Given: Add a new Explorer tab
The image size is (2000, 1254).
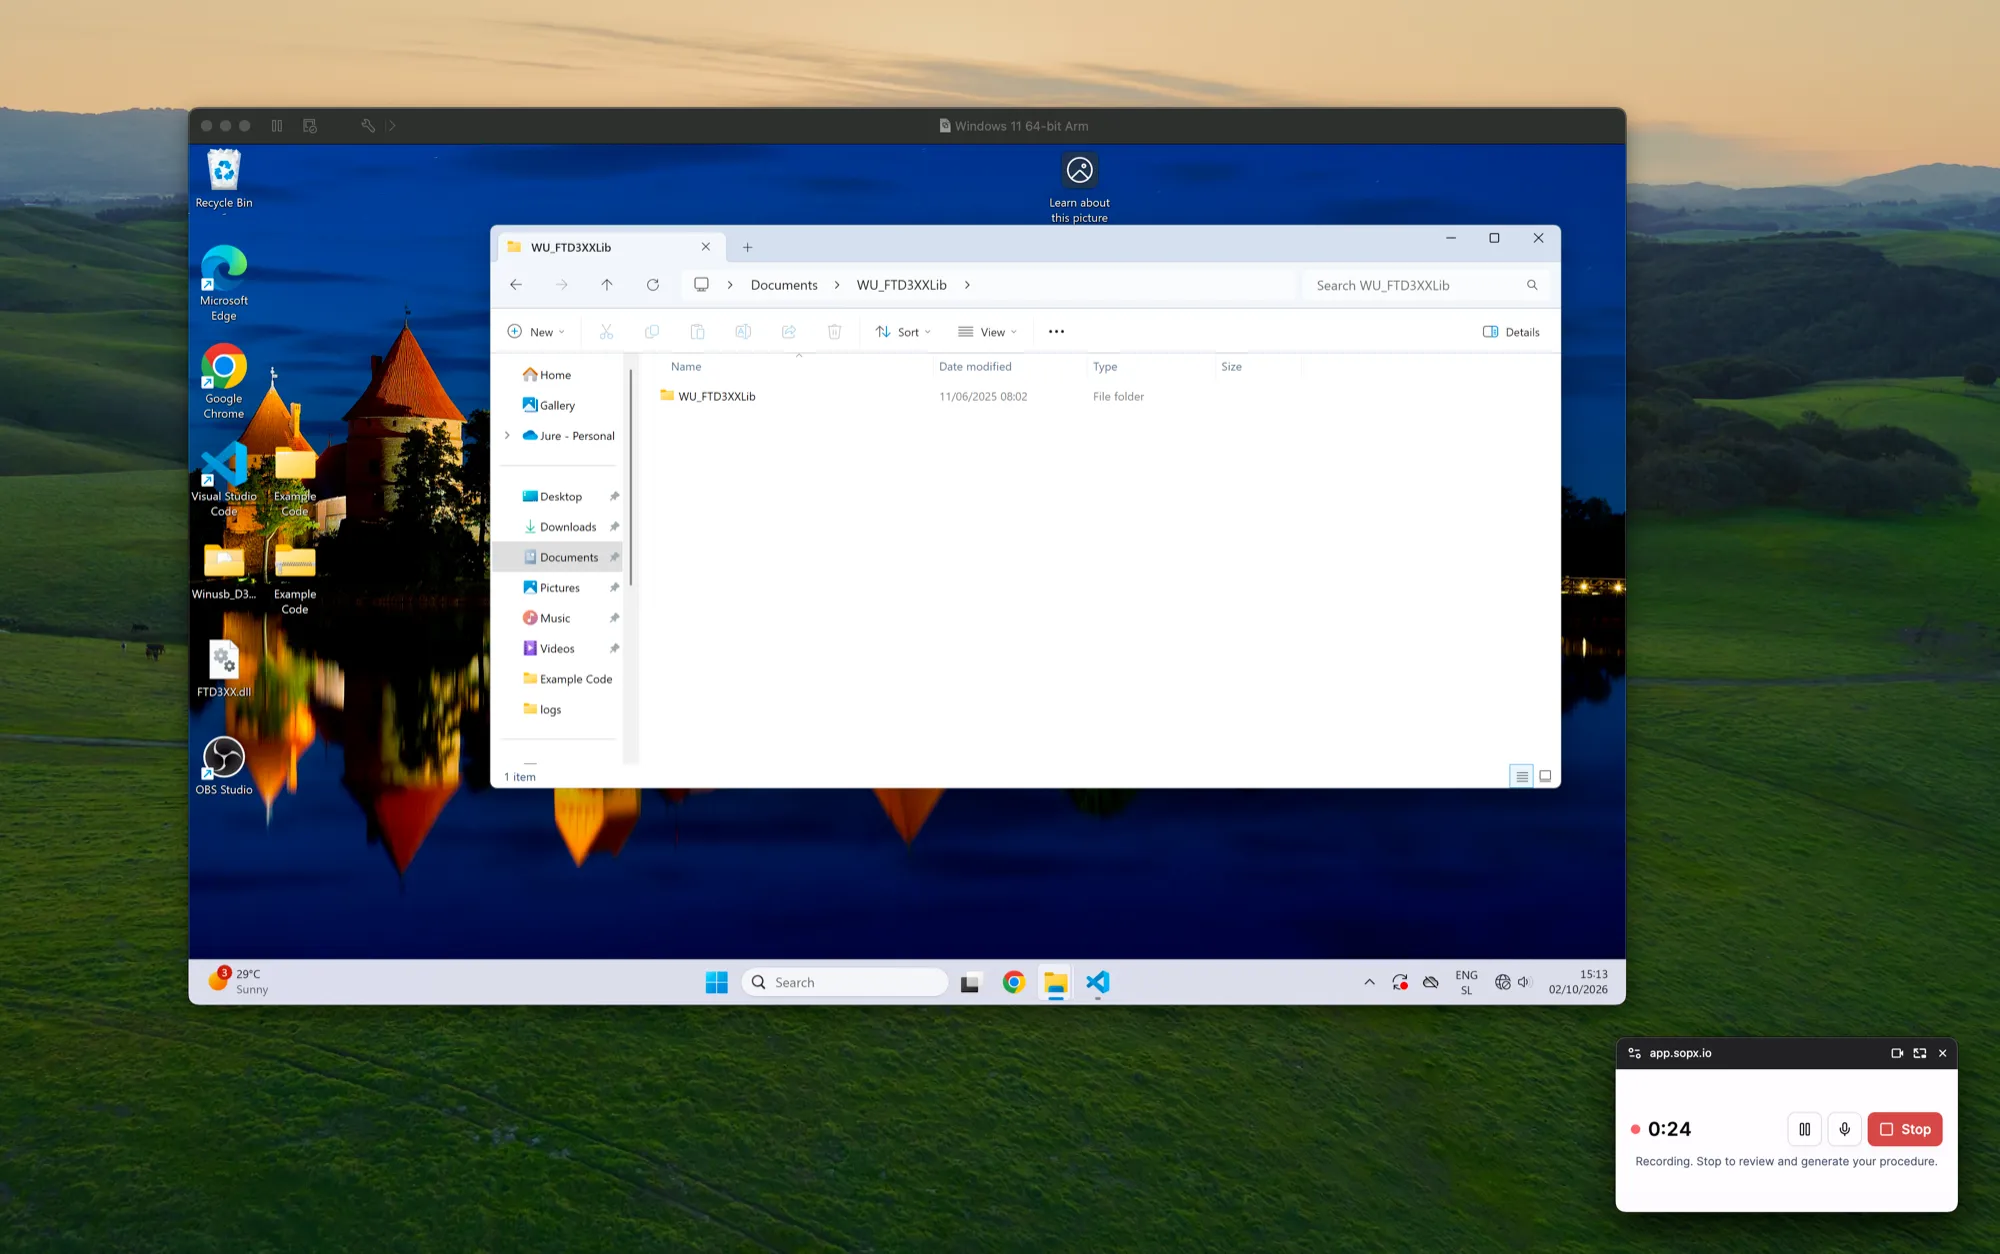Looking at the screenshot, I should [x=747, y=247].
